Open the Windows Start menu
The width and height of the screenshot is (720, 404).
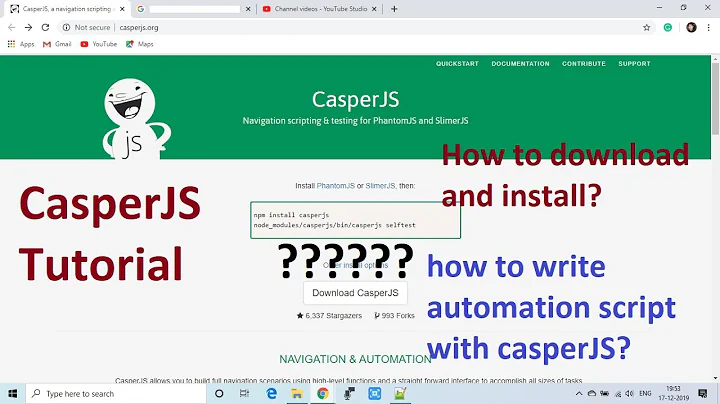click(x=12, y=393)
